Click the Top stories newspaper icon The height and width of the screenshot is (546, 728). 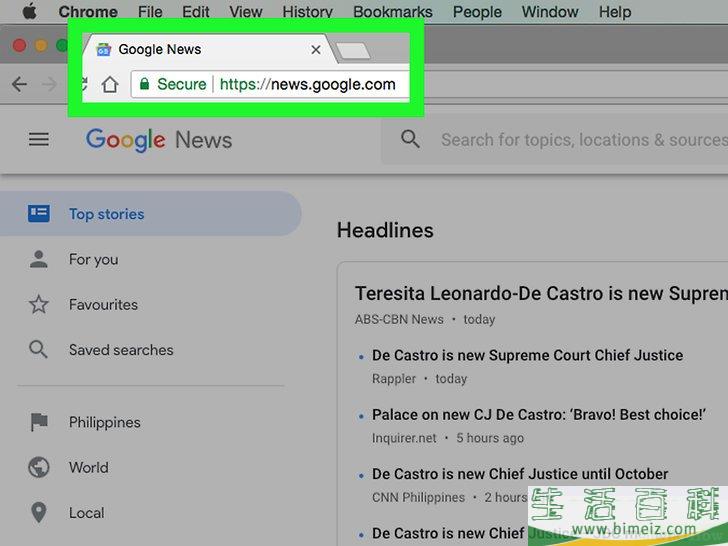pos(39,214)
